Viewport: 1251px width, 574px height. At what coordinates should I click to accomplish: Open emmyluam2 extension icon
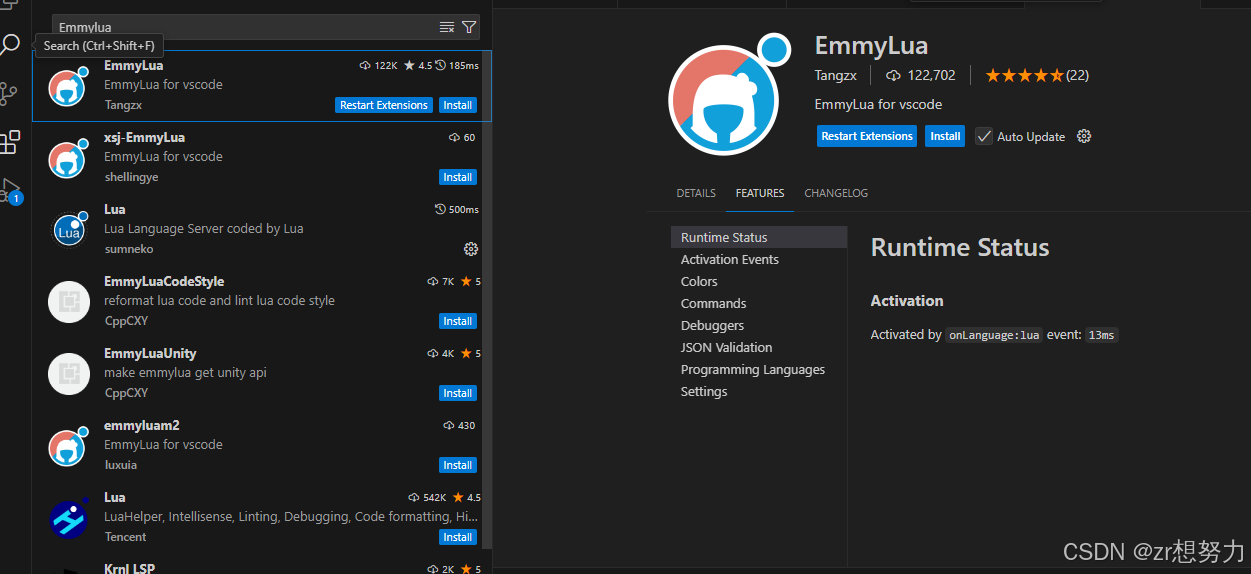point(69,446)
